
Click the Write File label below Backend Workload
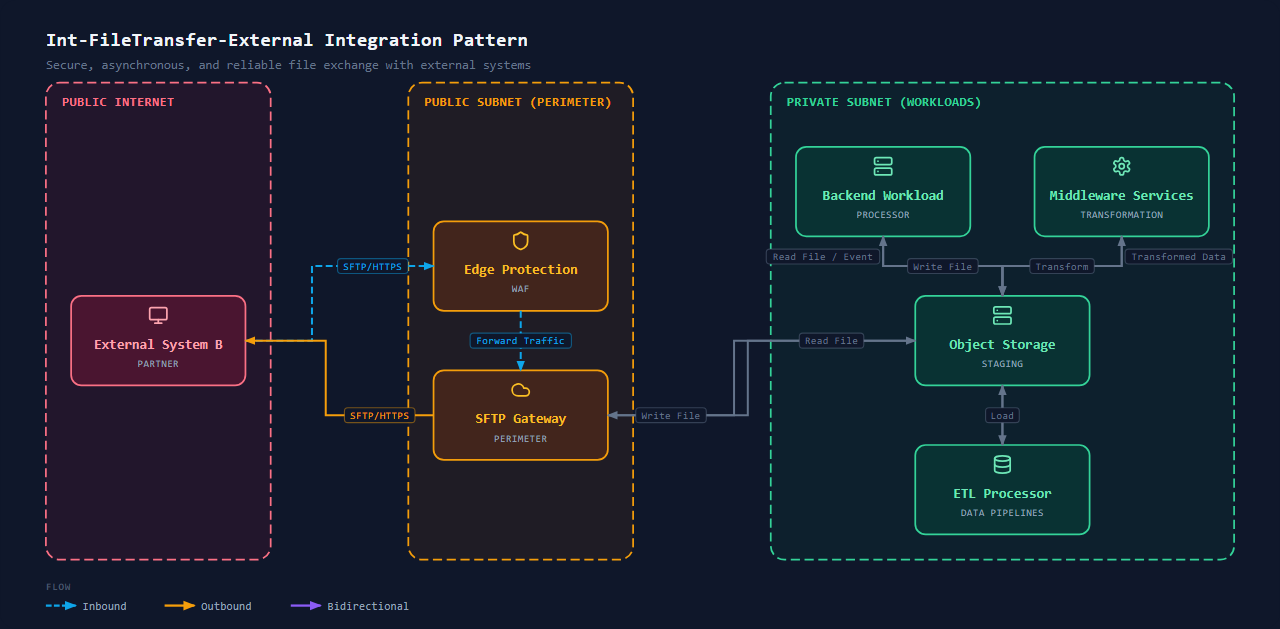(x=942, y=267)
